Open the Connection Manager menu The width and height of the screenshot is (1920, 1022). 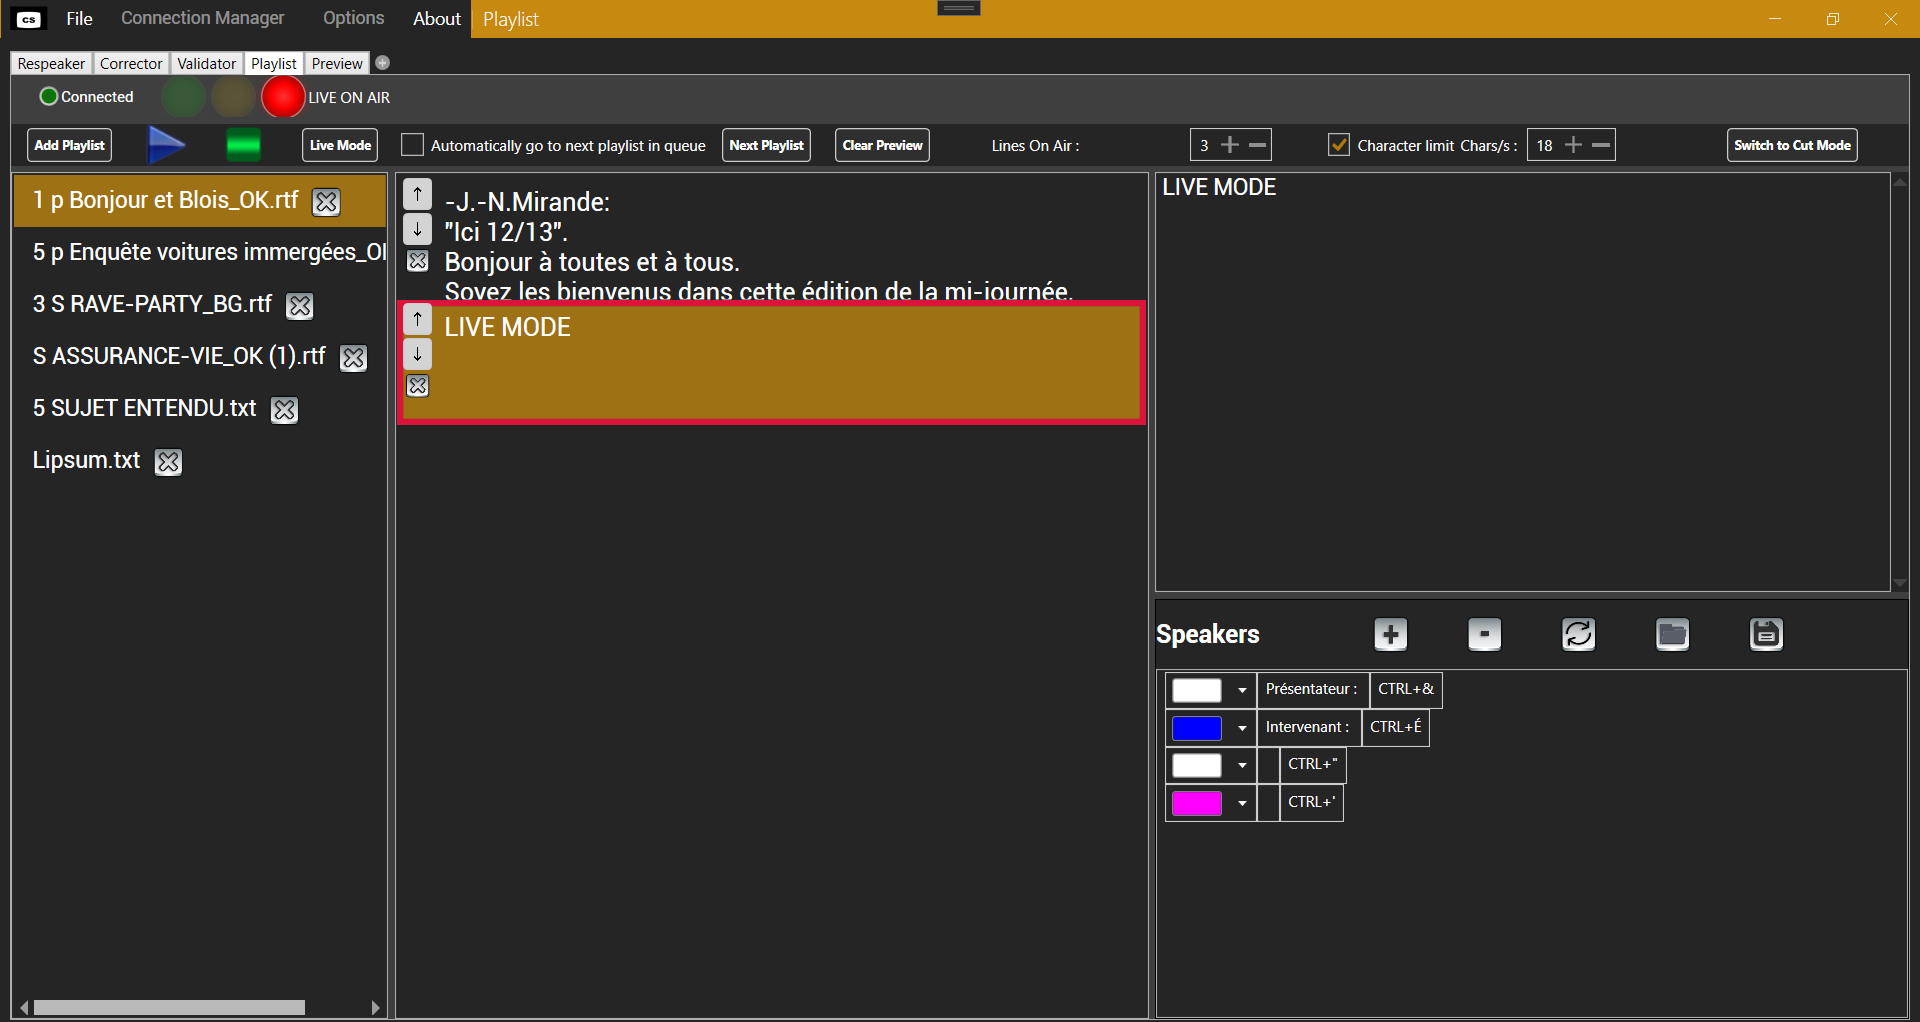click(202, 18)
